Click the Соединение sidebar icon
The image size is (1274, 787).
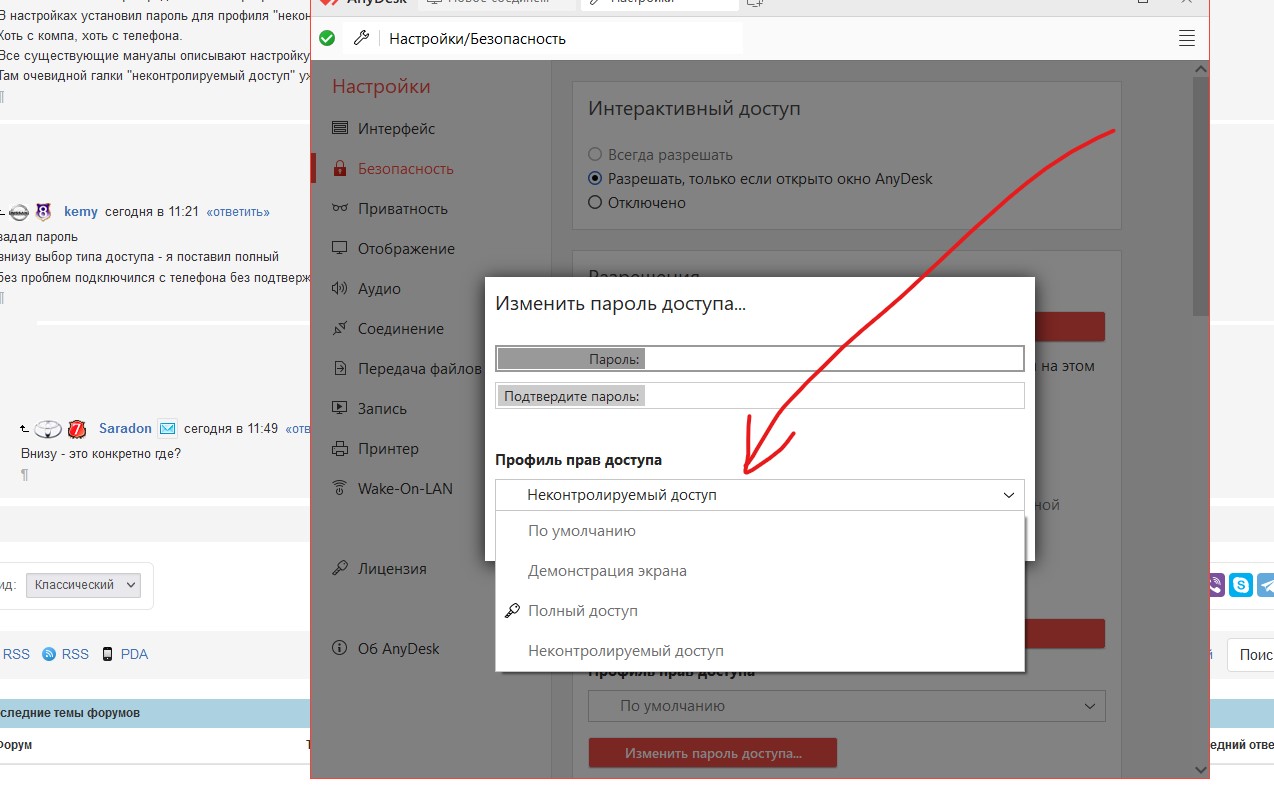click(340, 329)
